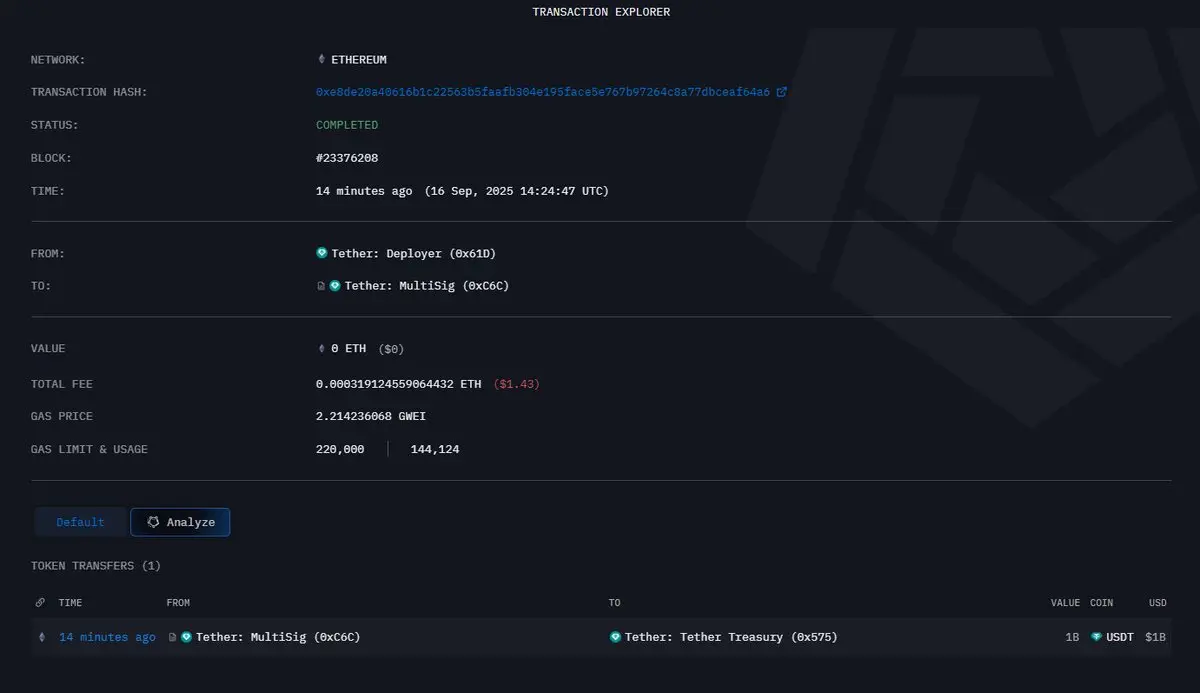Click Tether logo in transfer FROM cell
Screen dimensions: 1200x693
[186, 637]
